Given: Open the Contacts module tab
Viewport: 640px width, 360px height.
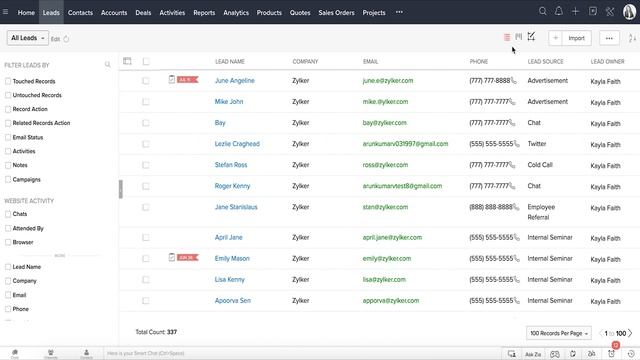Looking at the screenshot, I should point(80,13).
